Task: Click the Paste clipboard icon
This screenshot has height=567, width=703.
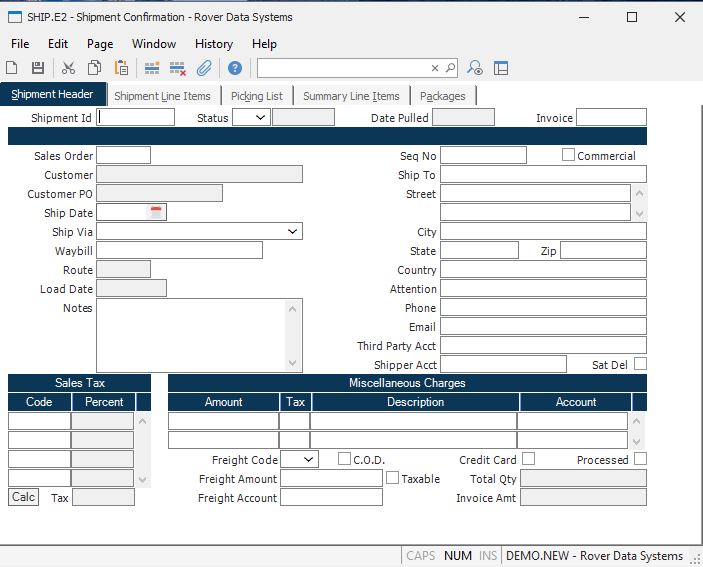Action: tap(121, 68)
